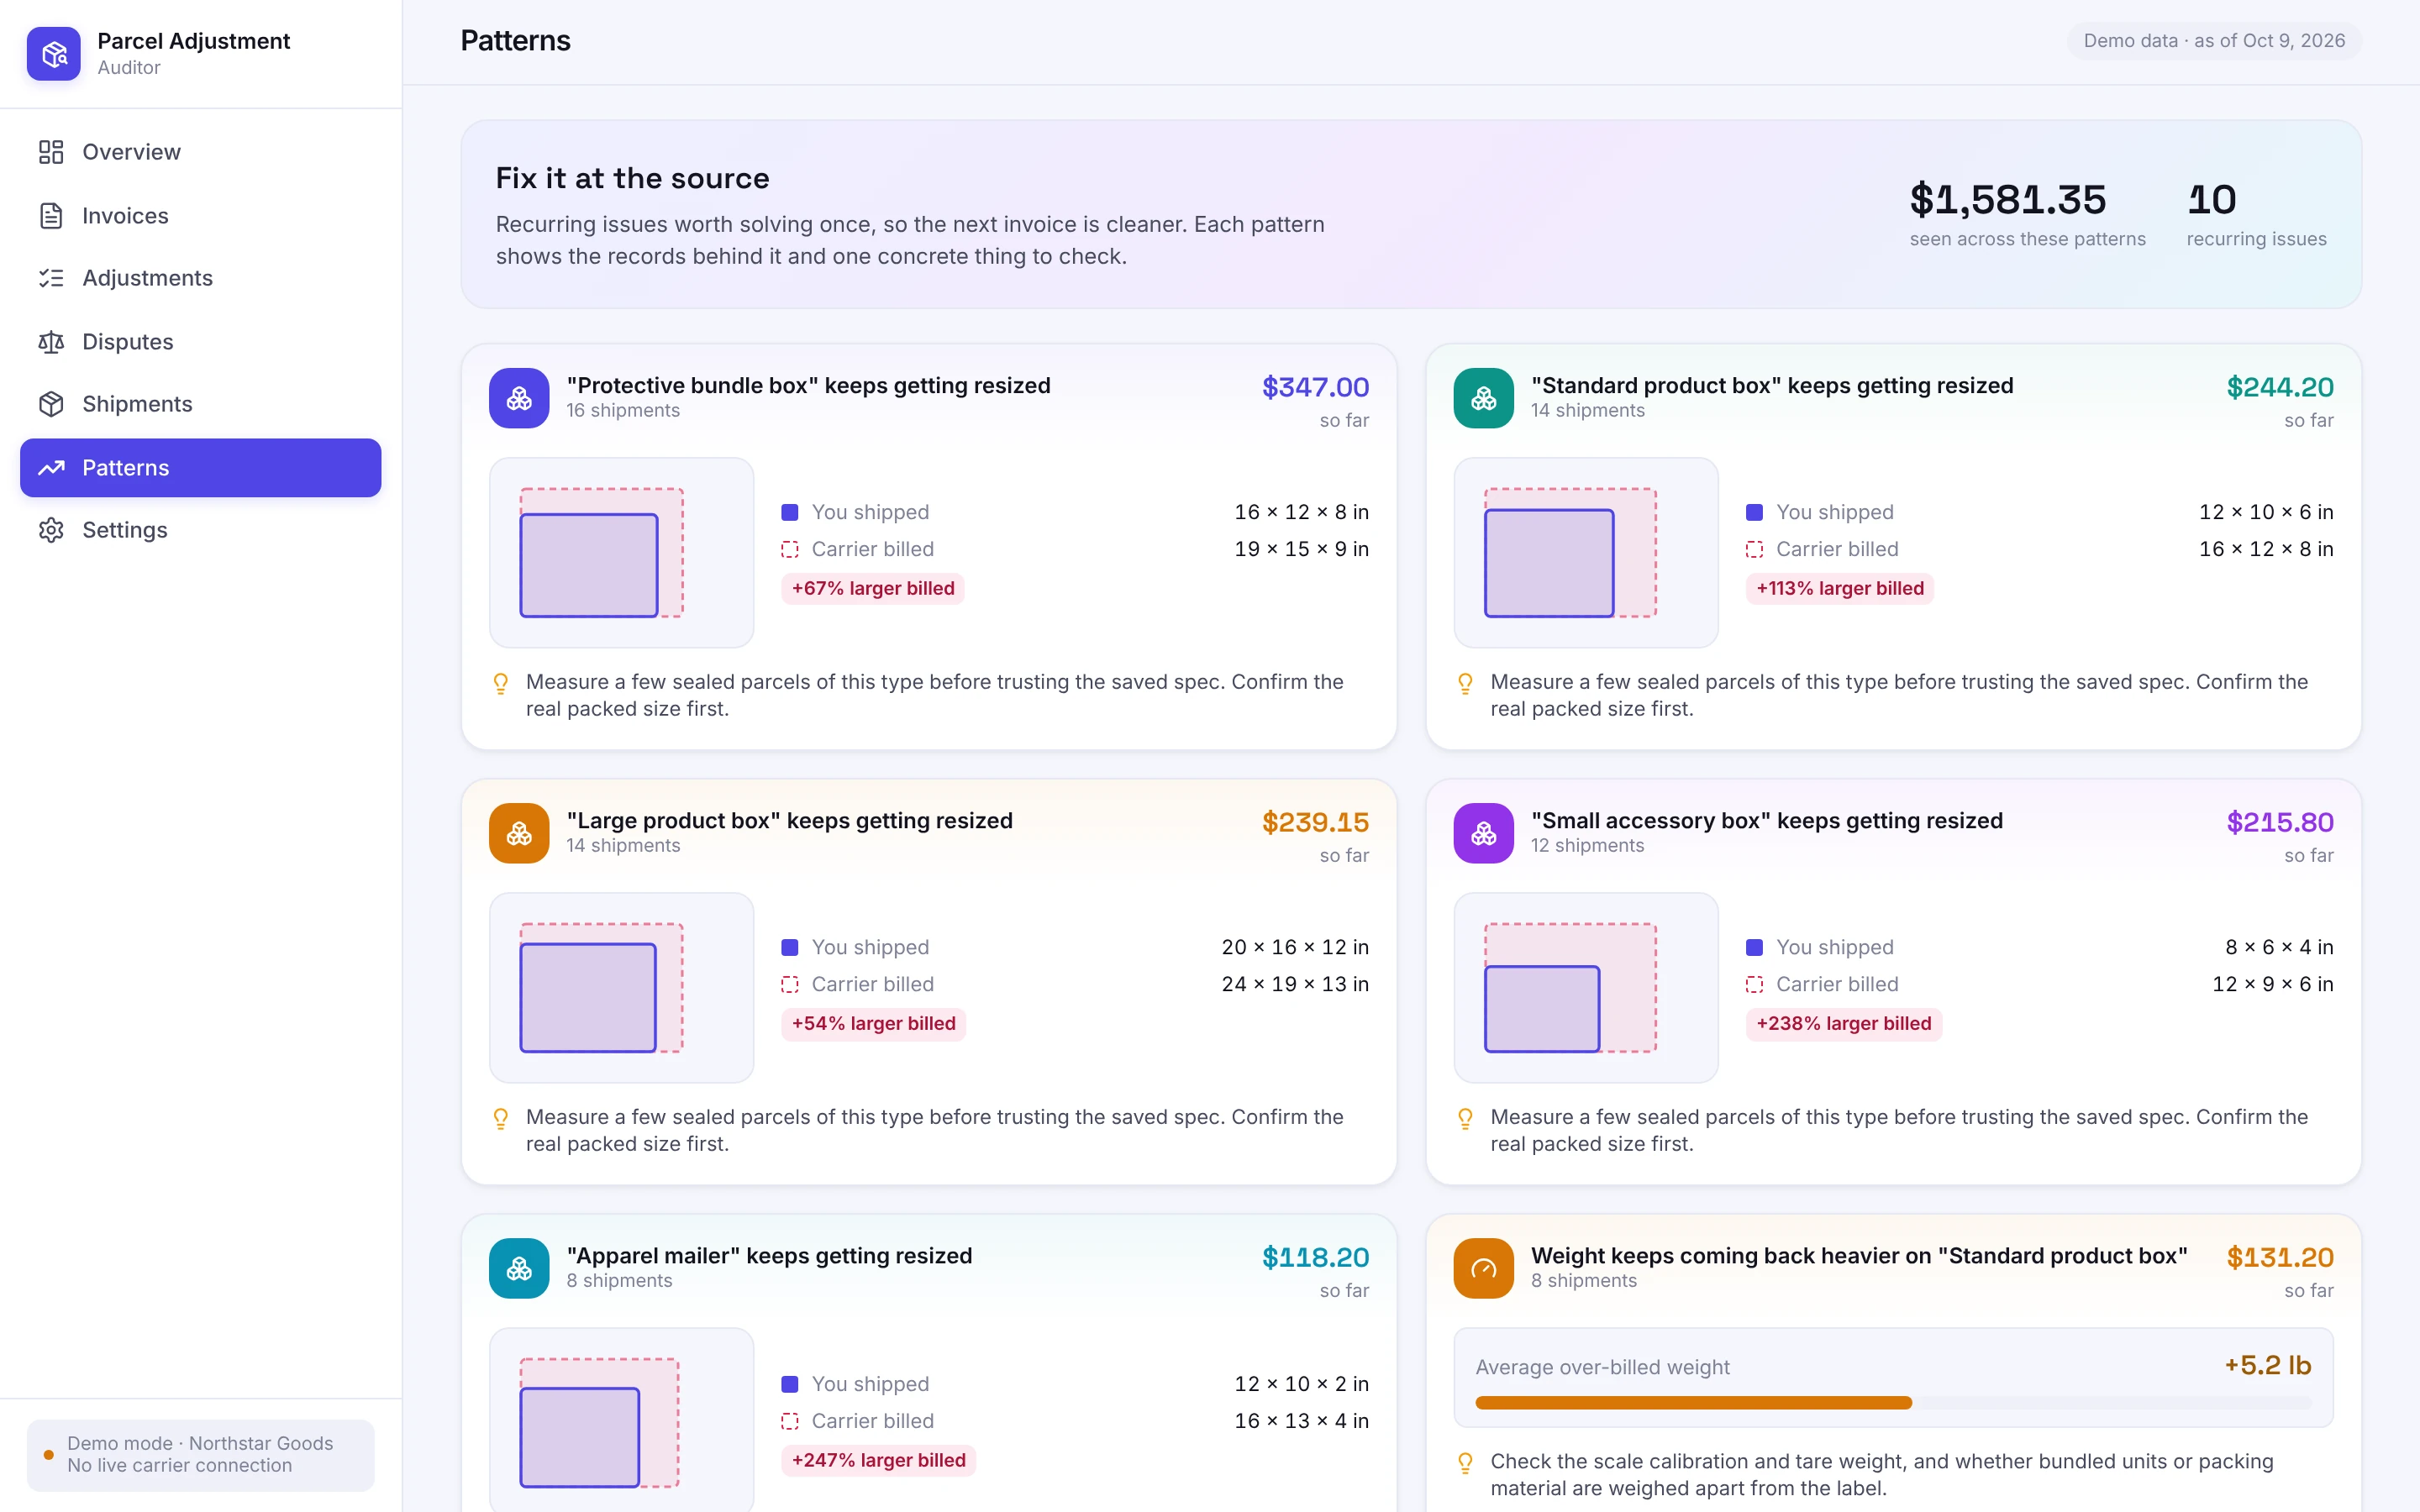Screen dimensions: 2420x1512
Task: Click the Apparel mailer pattern icon
Action: (x=519, y=1268)
